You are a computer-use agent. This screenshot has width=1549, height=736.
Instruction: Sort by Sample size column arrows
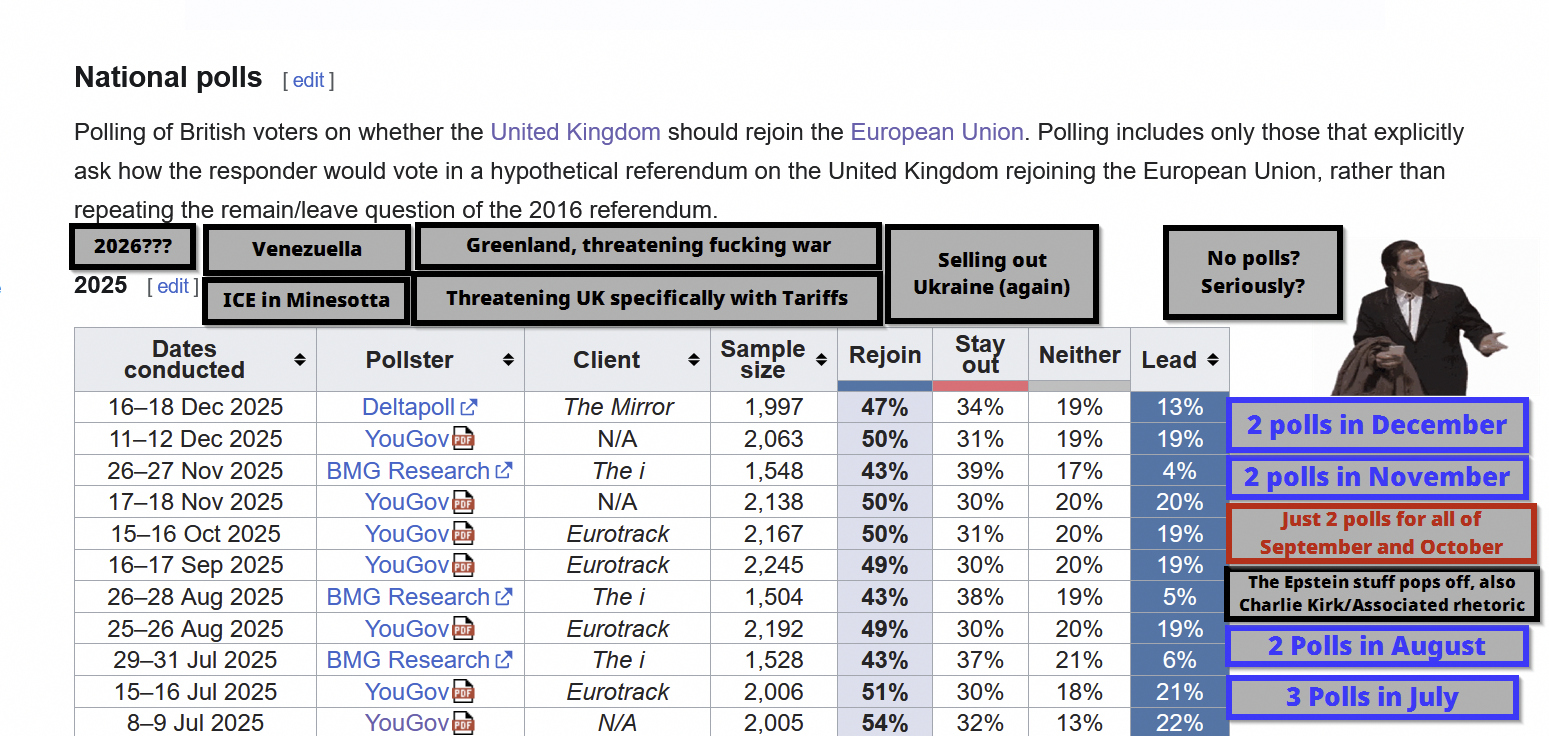tap(821, 359)
